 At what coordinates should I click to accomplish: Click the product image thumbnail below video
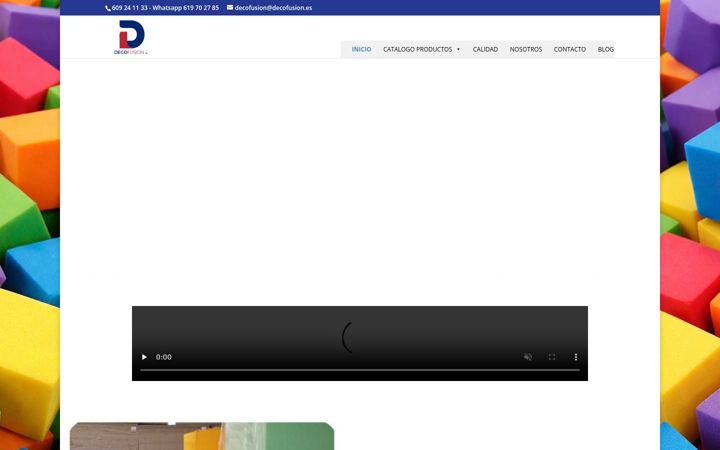(x=202, y=436)
